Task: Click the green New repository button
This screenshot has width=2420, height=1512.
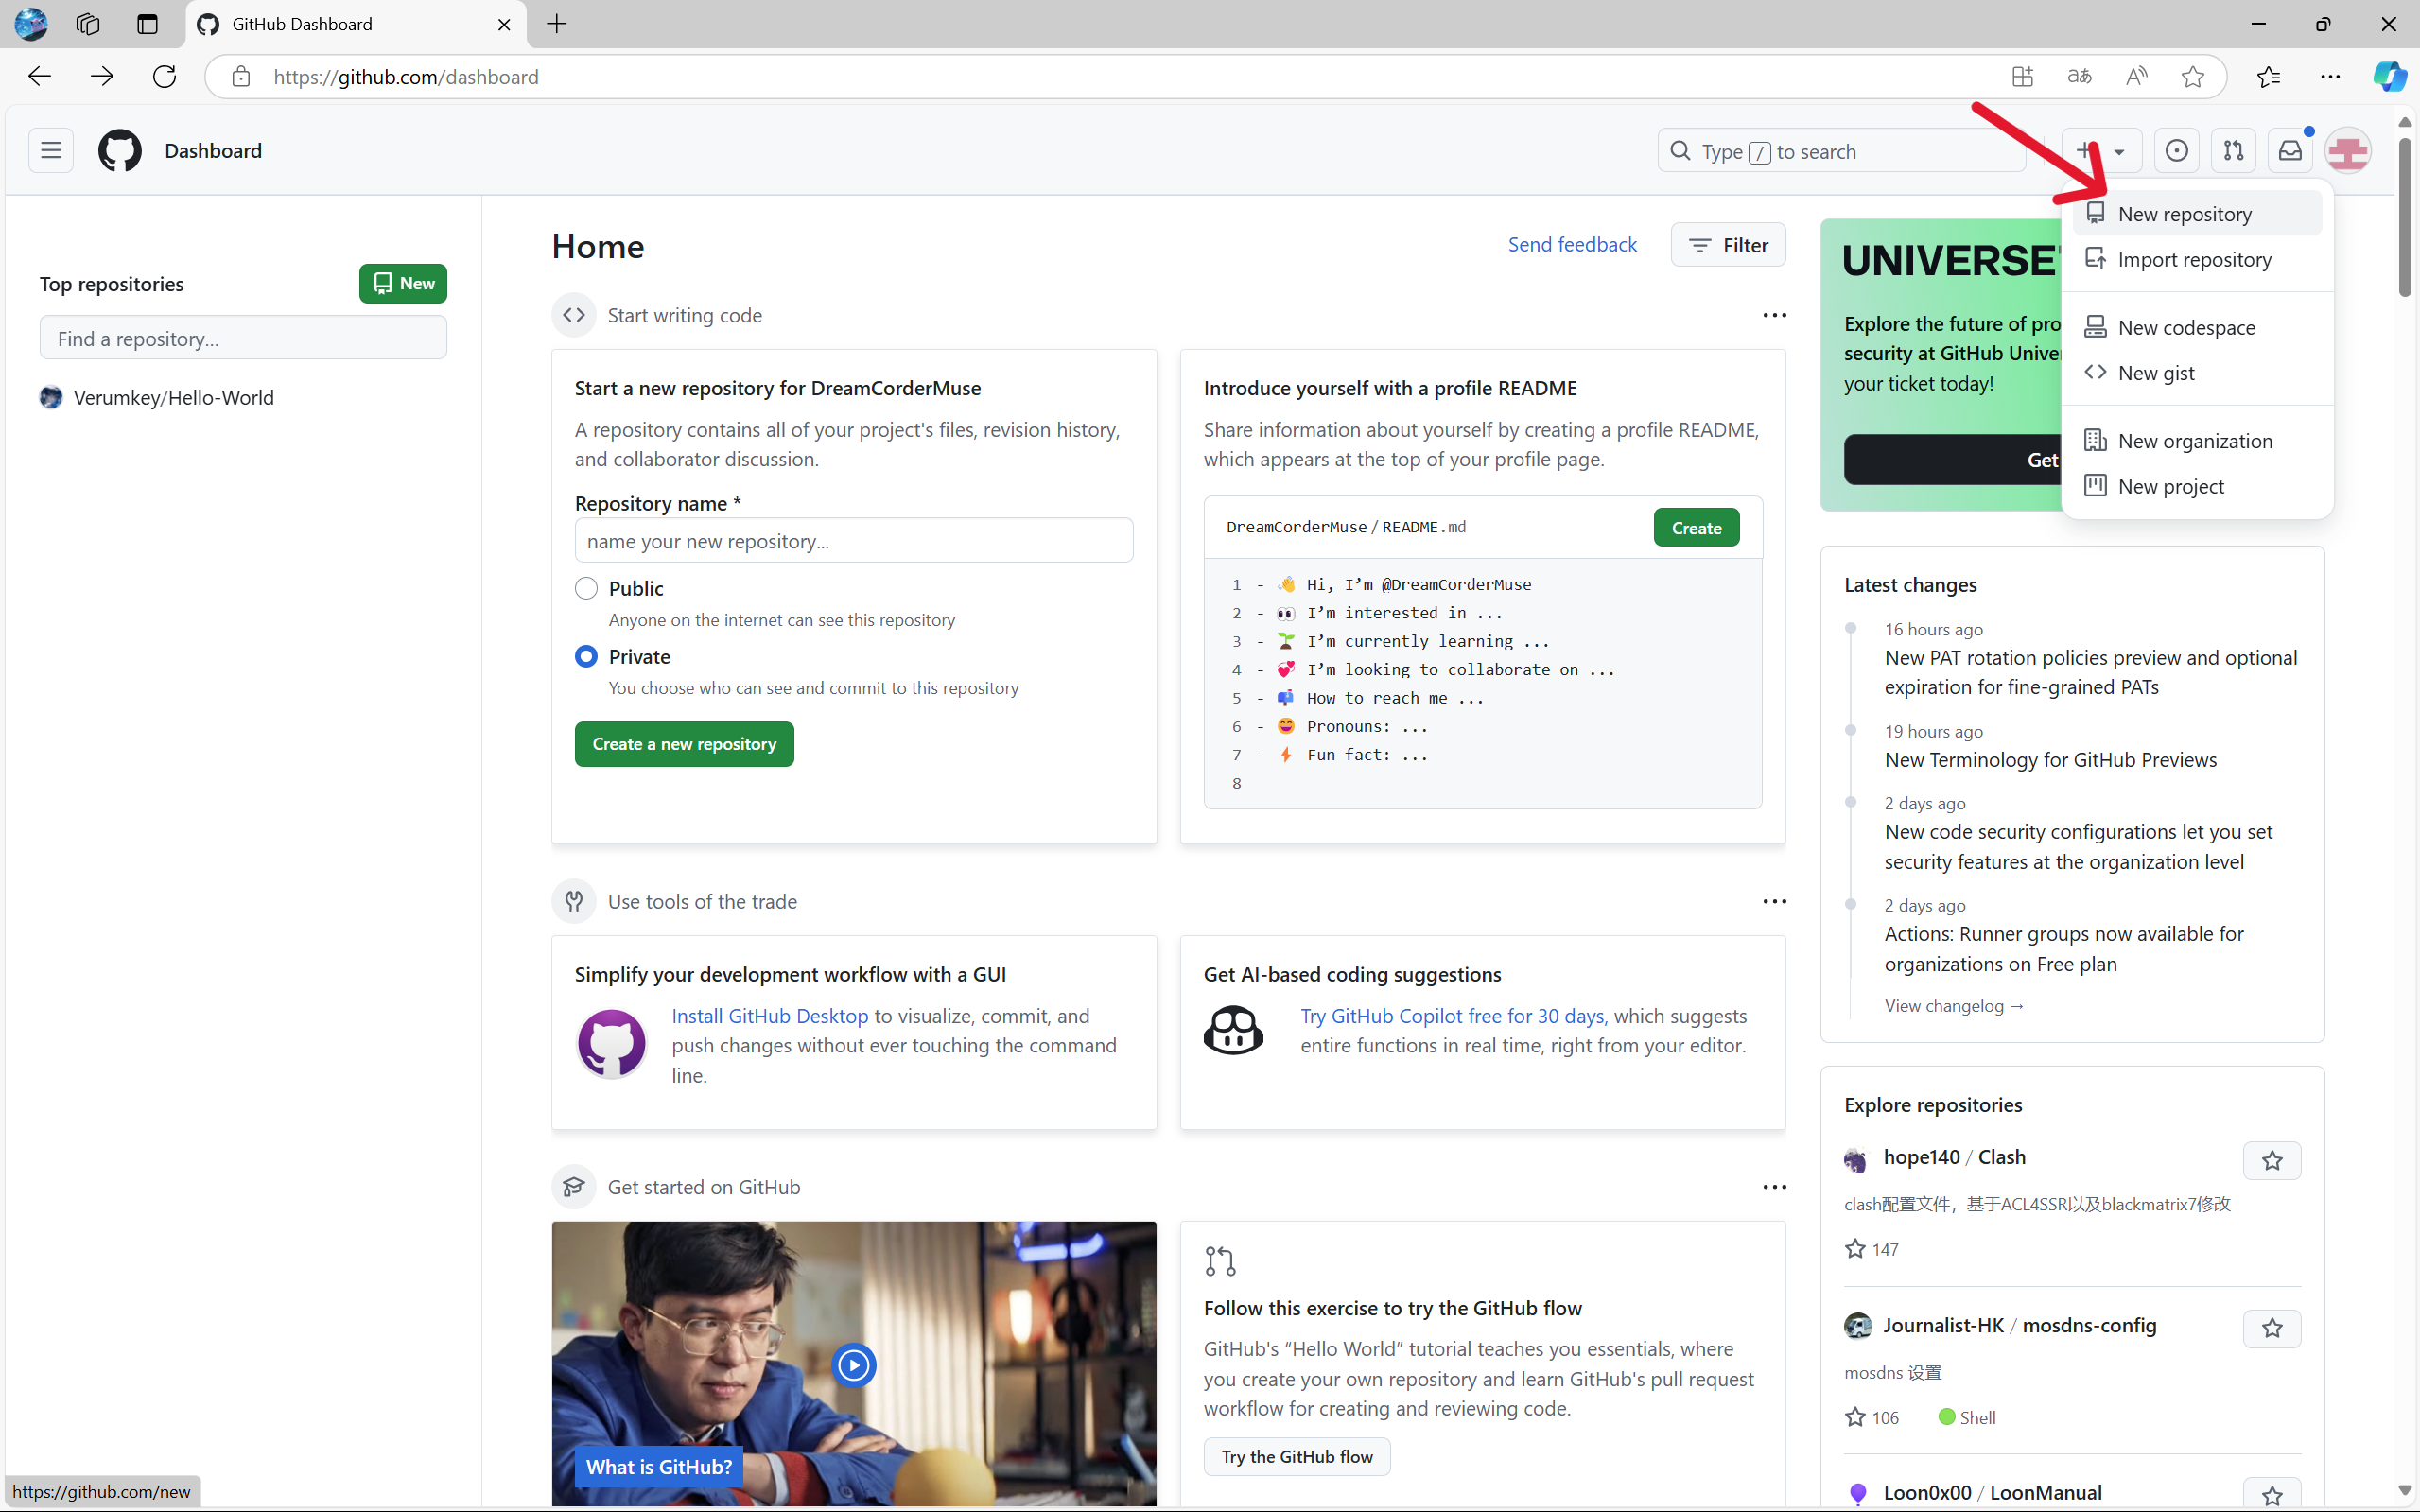Action: point(403,284)
